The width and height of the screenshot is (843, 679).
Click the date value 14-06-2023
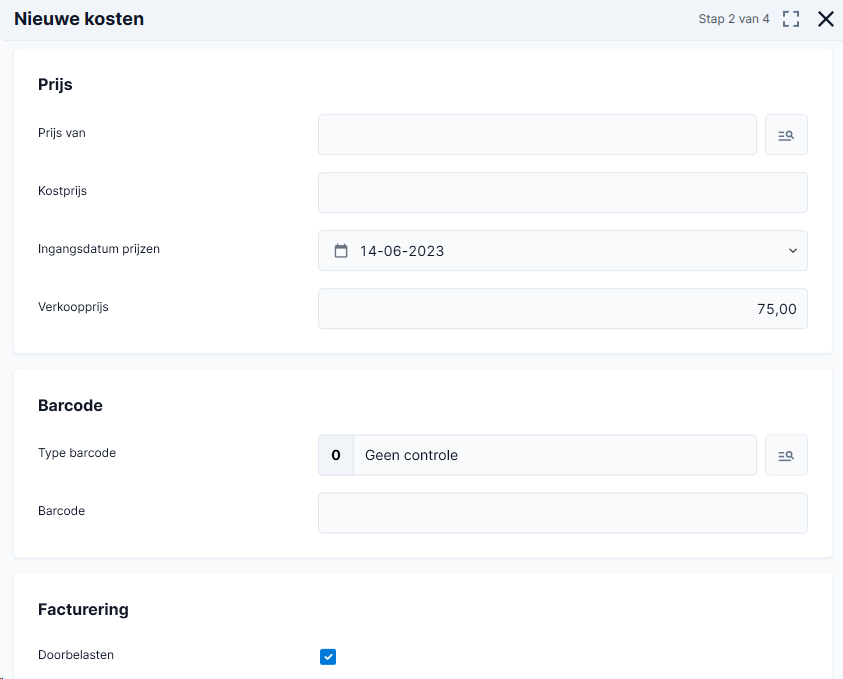click(402, 251)
